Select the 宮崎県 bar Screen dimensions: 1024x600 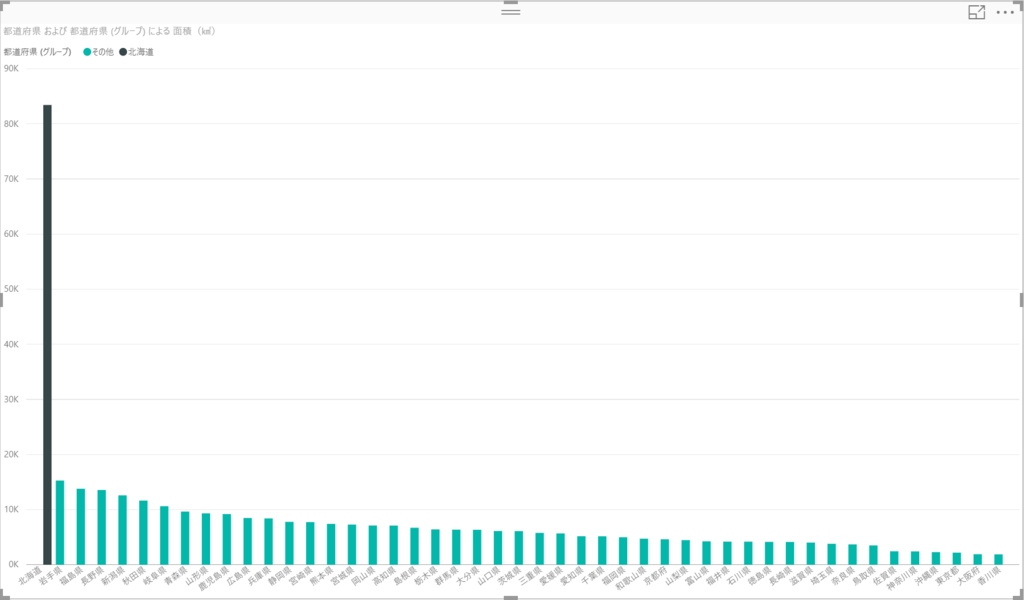(x=310, y=543)
